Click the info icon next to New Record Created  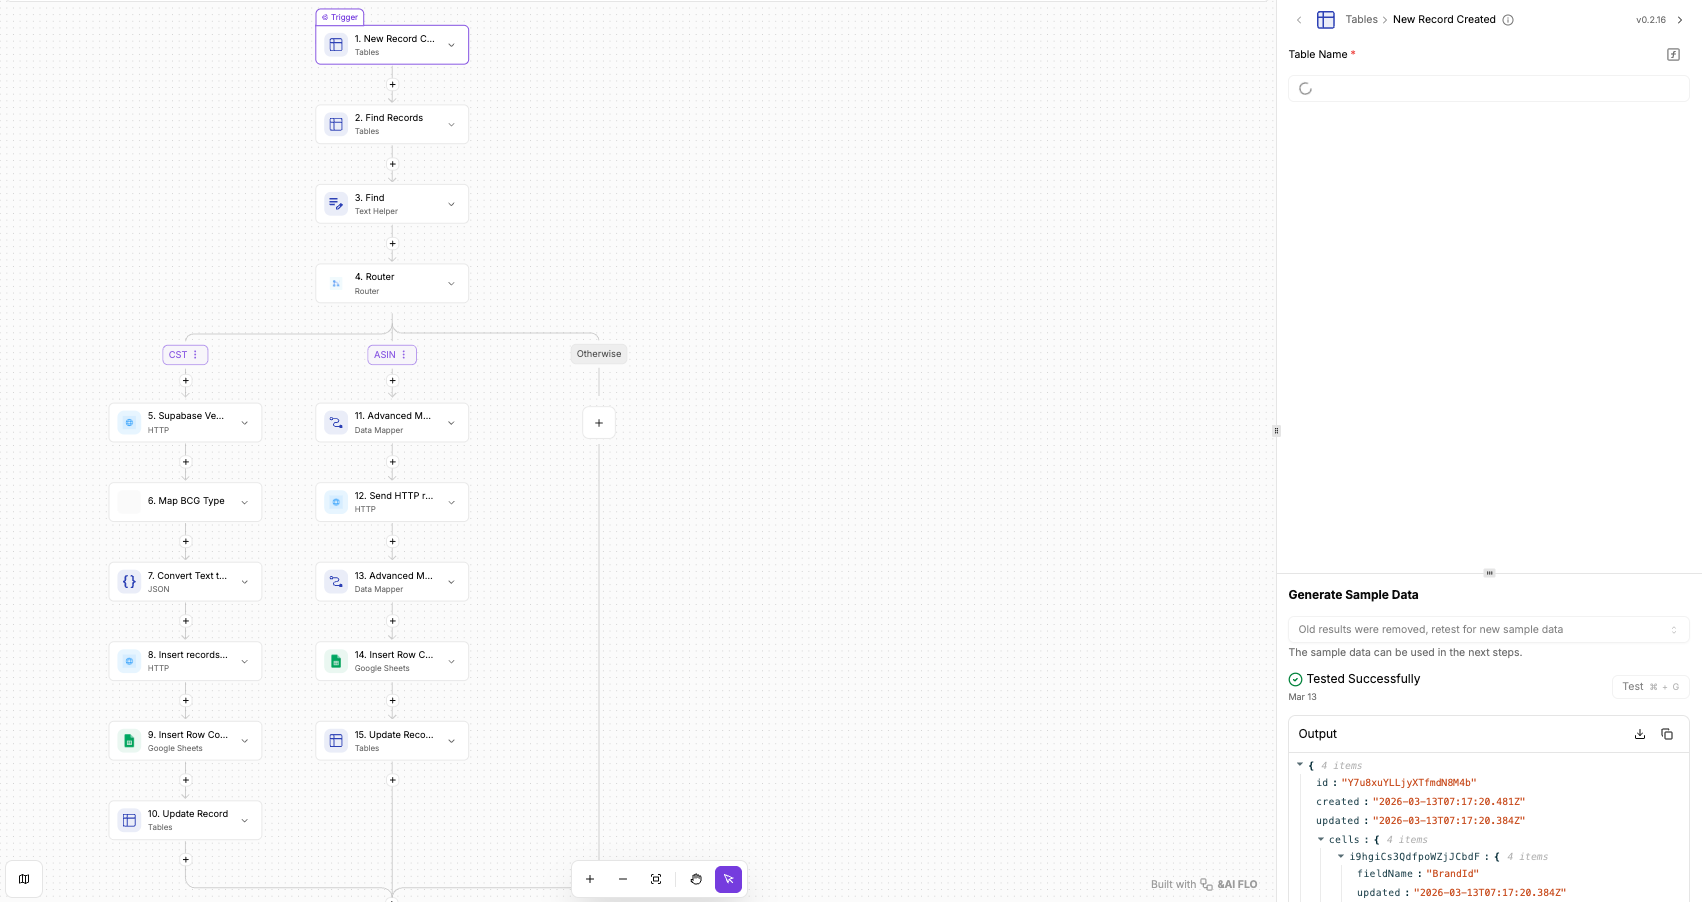(x=1508, y=20)
